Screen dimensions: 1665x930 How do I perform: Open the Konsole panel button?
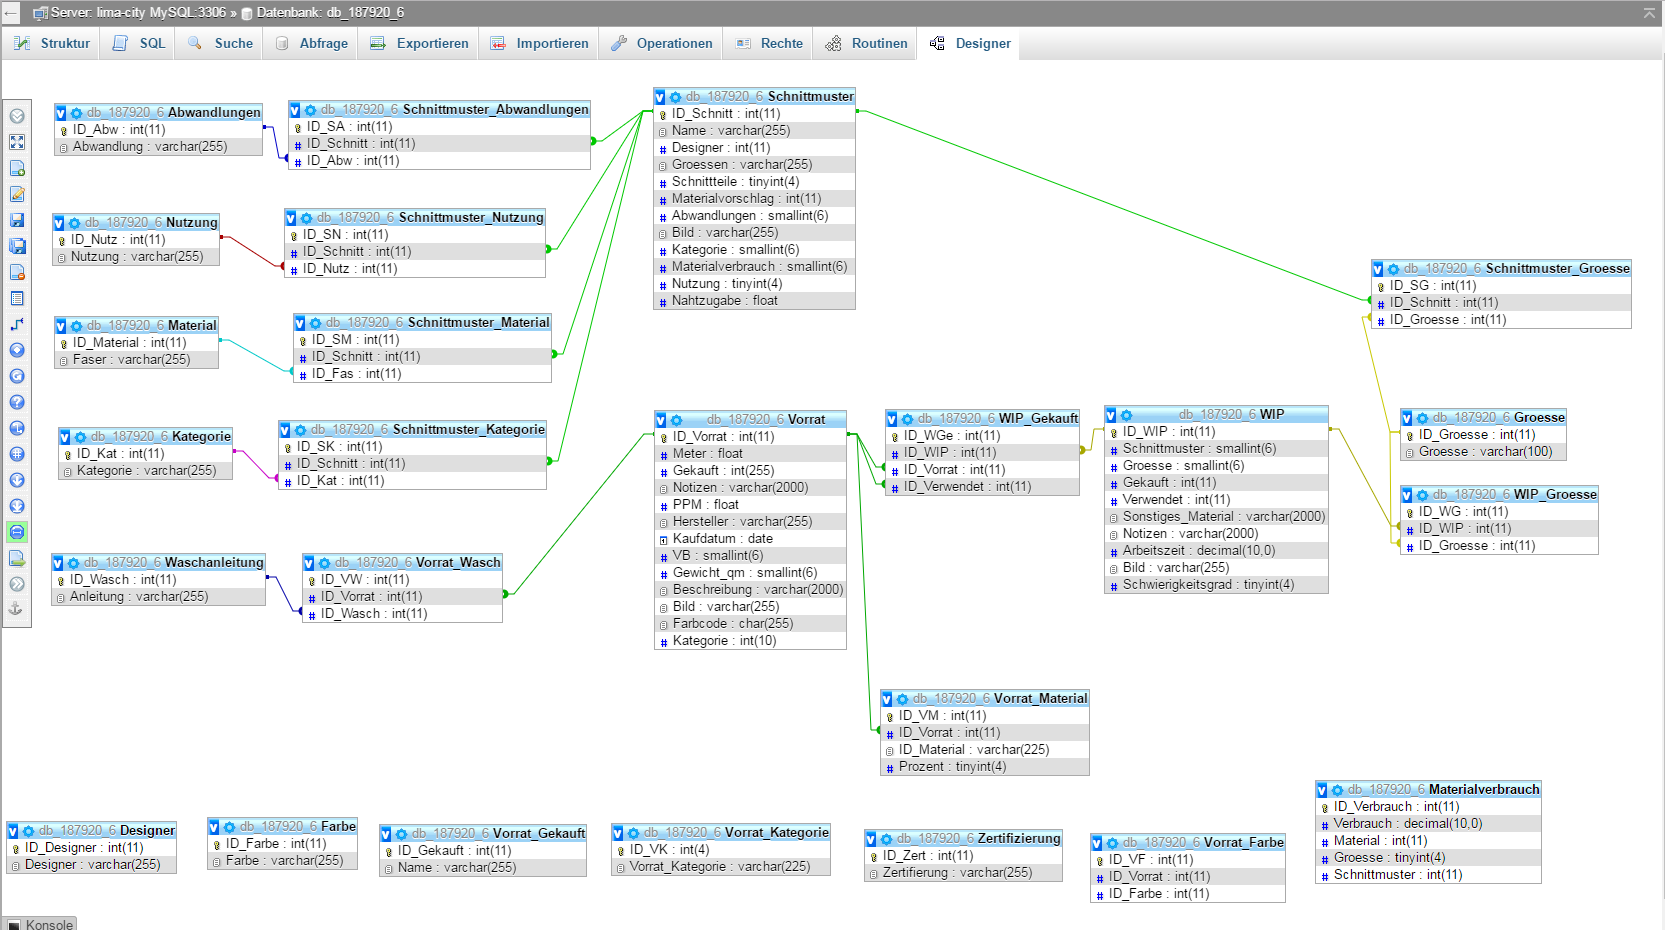tap(40, 924)
